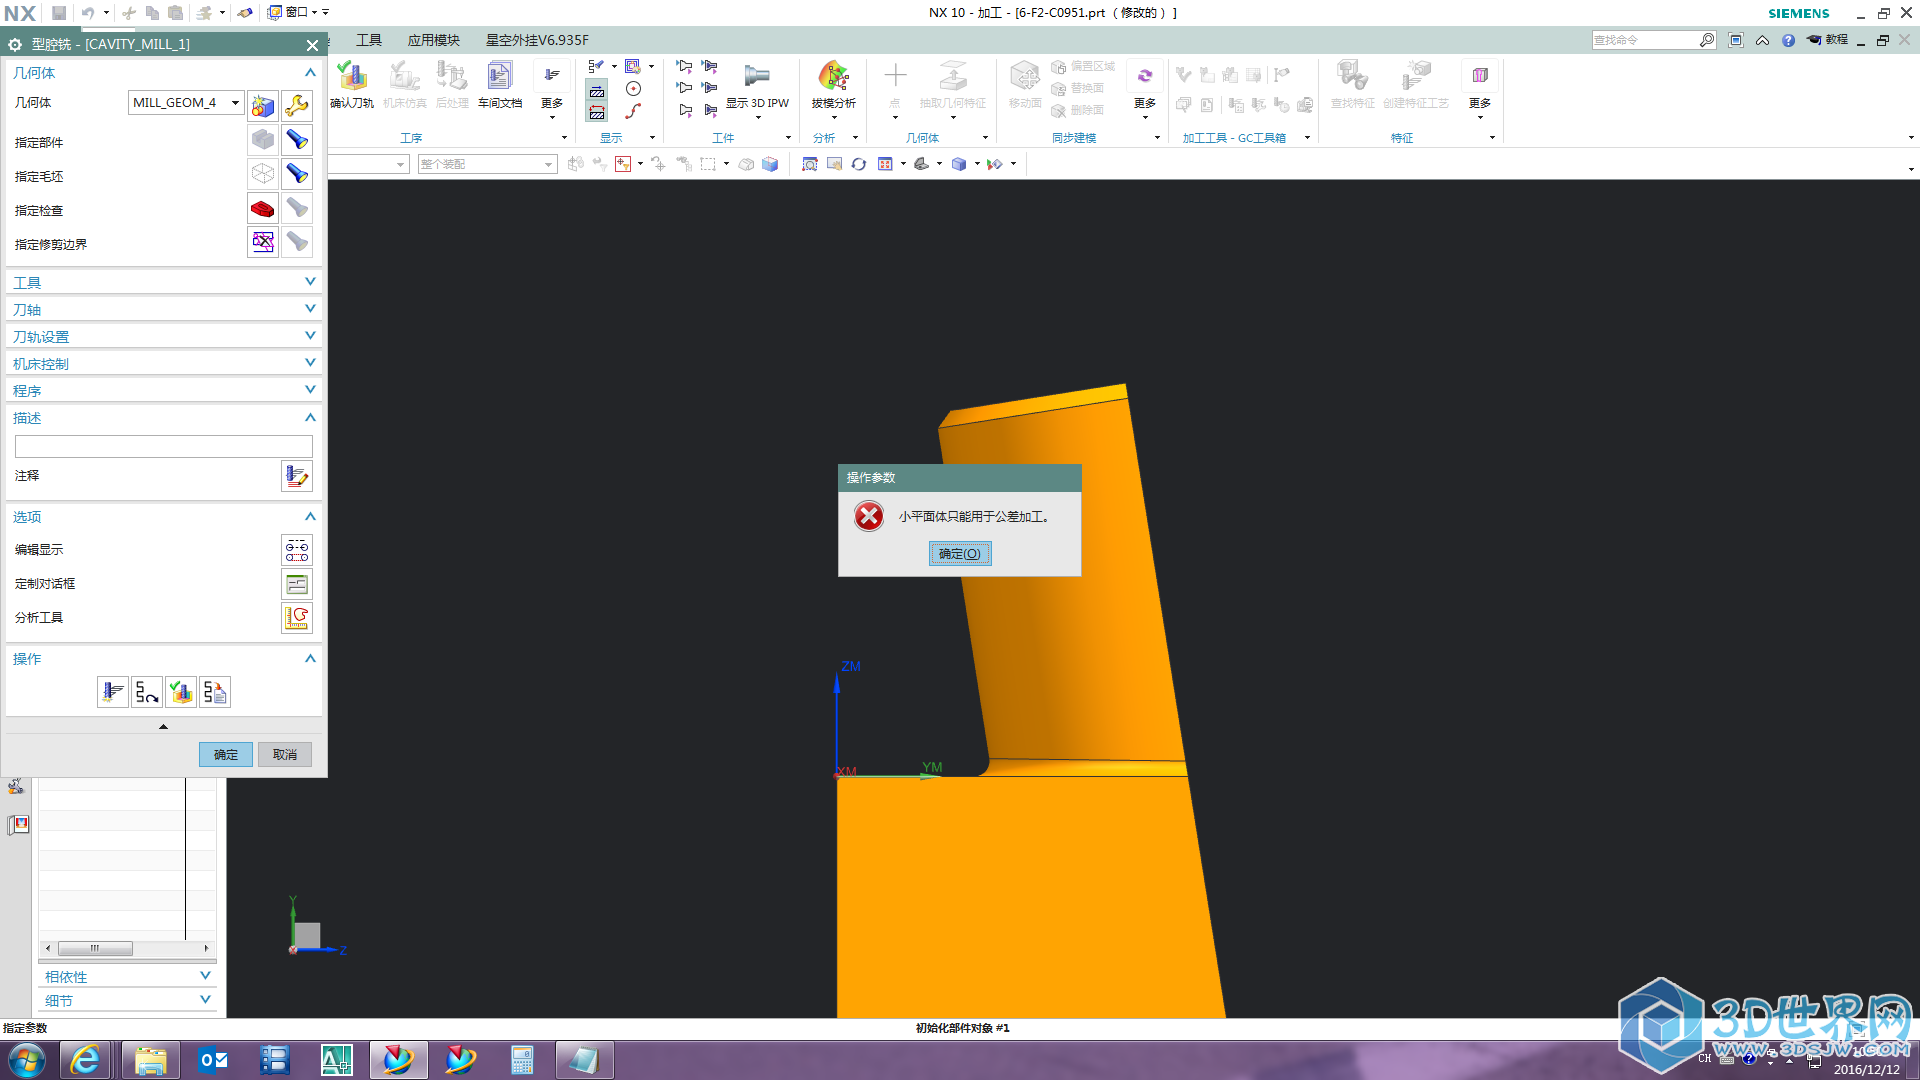The width and height of the screenshot is (1920, 1080).
Task: Click the Windows Start button
Action: tap(26, 1060)
